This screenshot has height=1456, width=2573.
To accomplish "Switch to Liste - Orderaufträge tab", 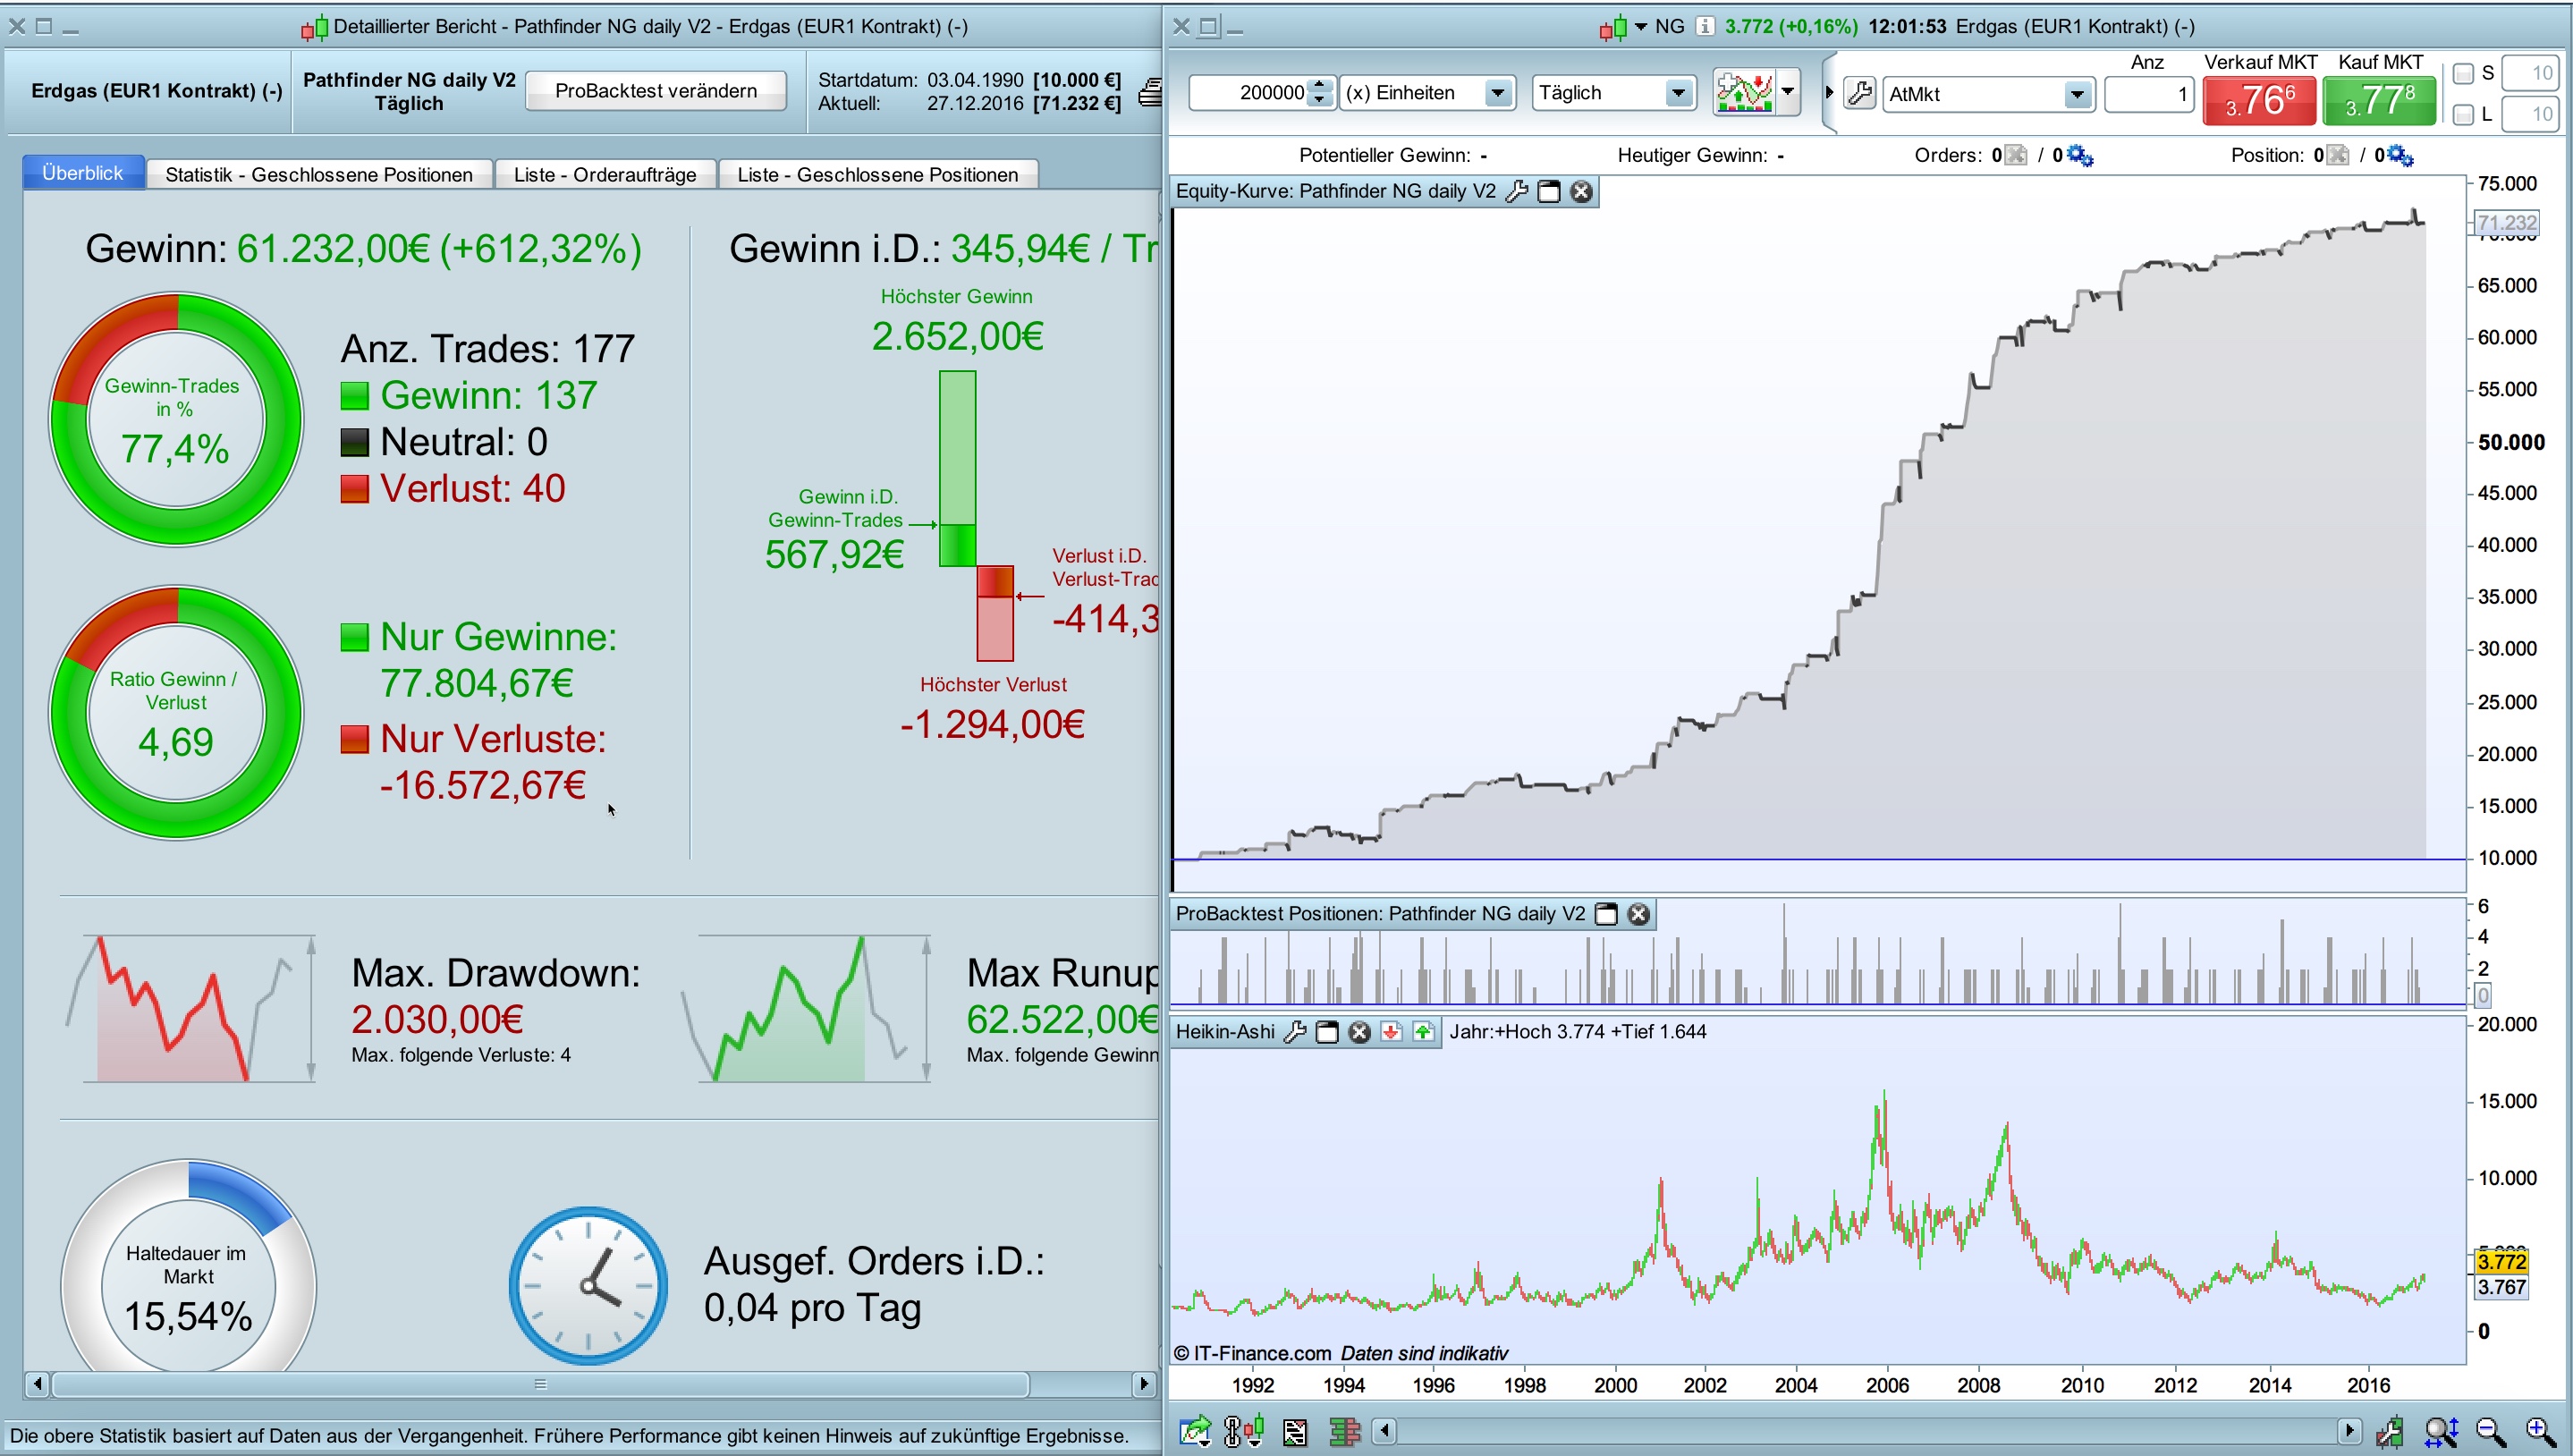I will pyautogui.click(x=604, y=174).
